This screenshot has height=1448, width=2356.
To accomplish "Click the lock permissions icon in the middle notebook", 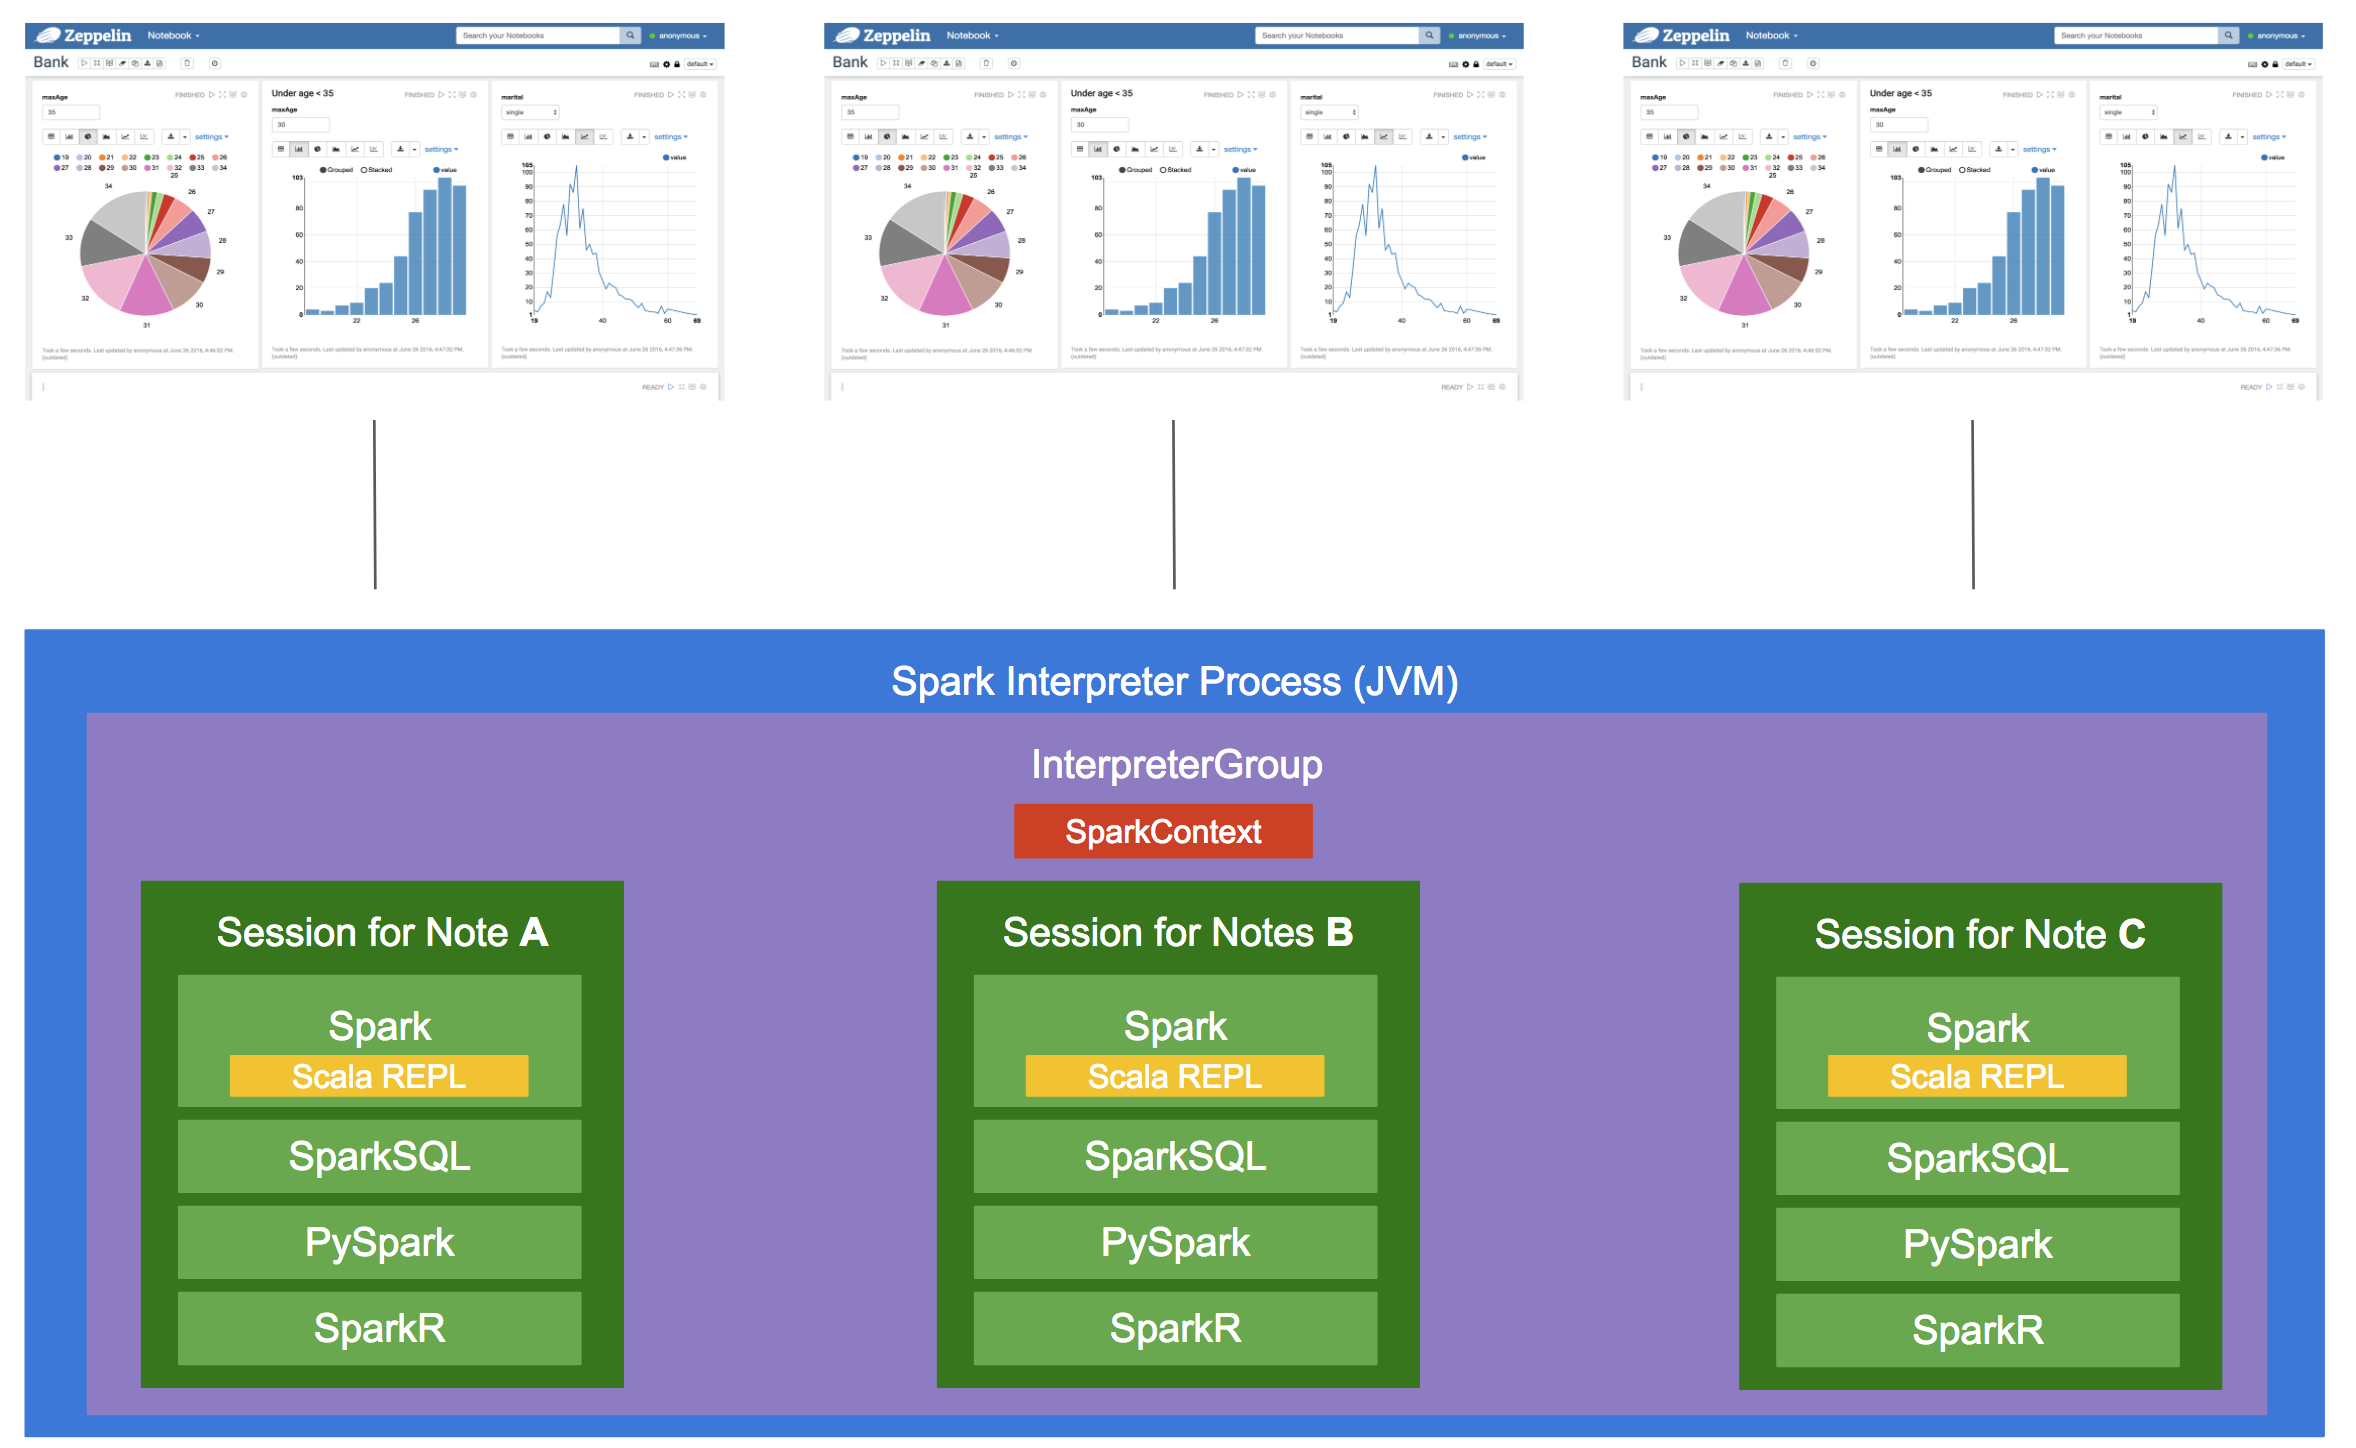I will click(1476, 64).
